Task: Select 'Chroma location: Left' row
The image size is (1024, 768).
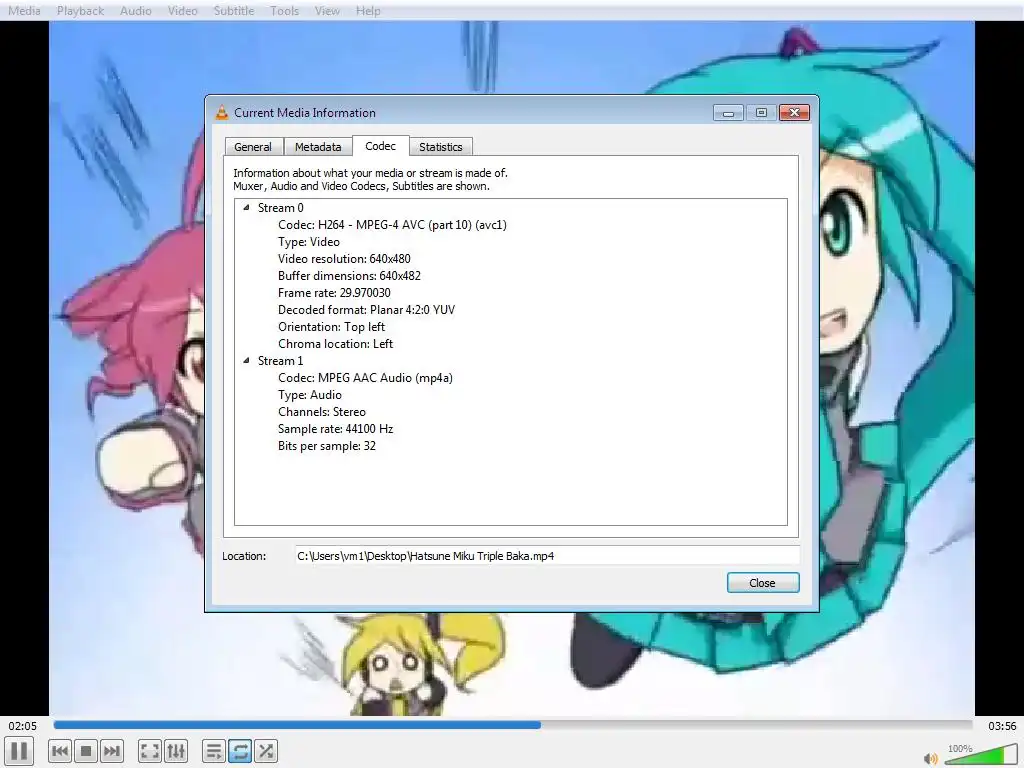Action: point(336,344)
